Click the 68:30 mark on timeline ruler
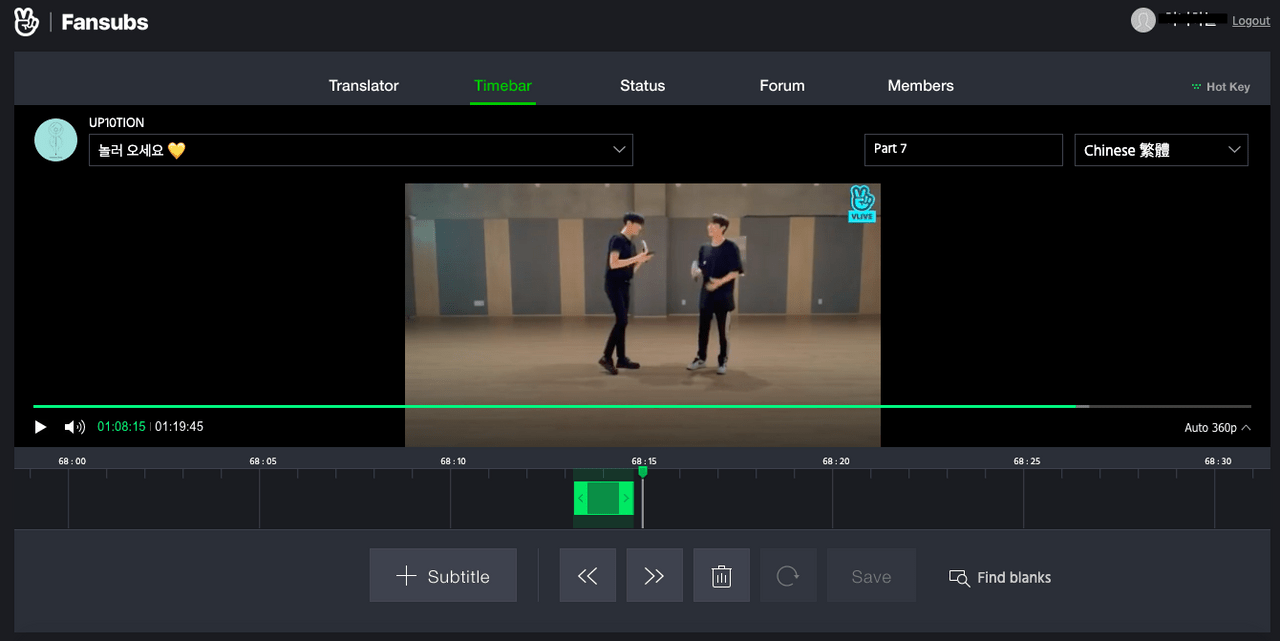1280x641 pixels. pos(1218,461)
